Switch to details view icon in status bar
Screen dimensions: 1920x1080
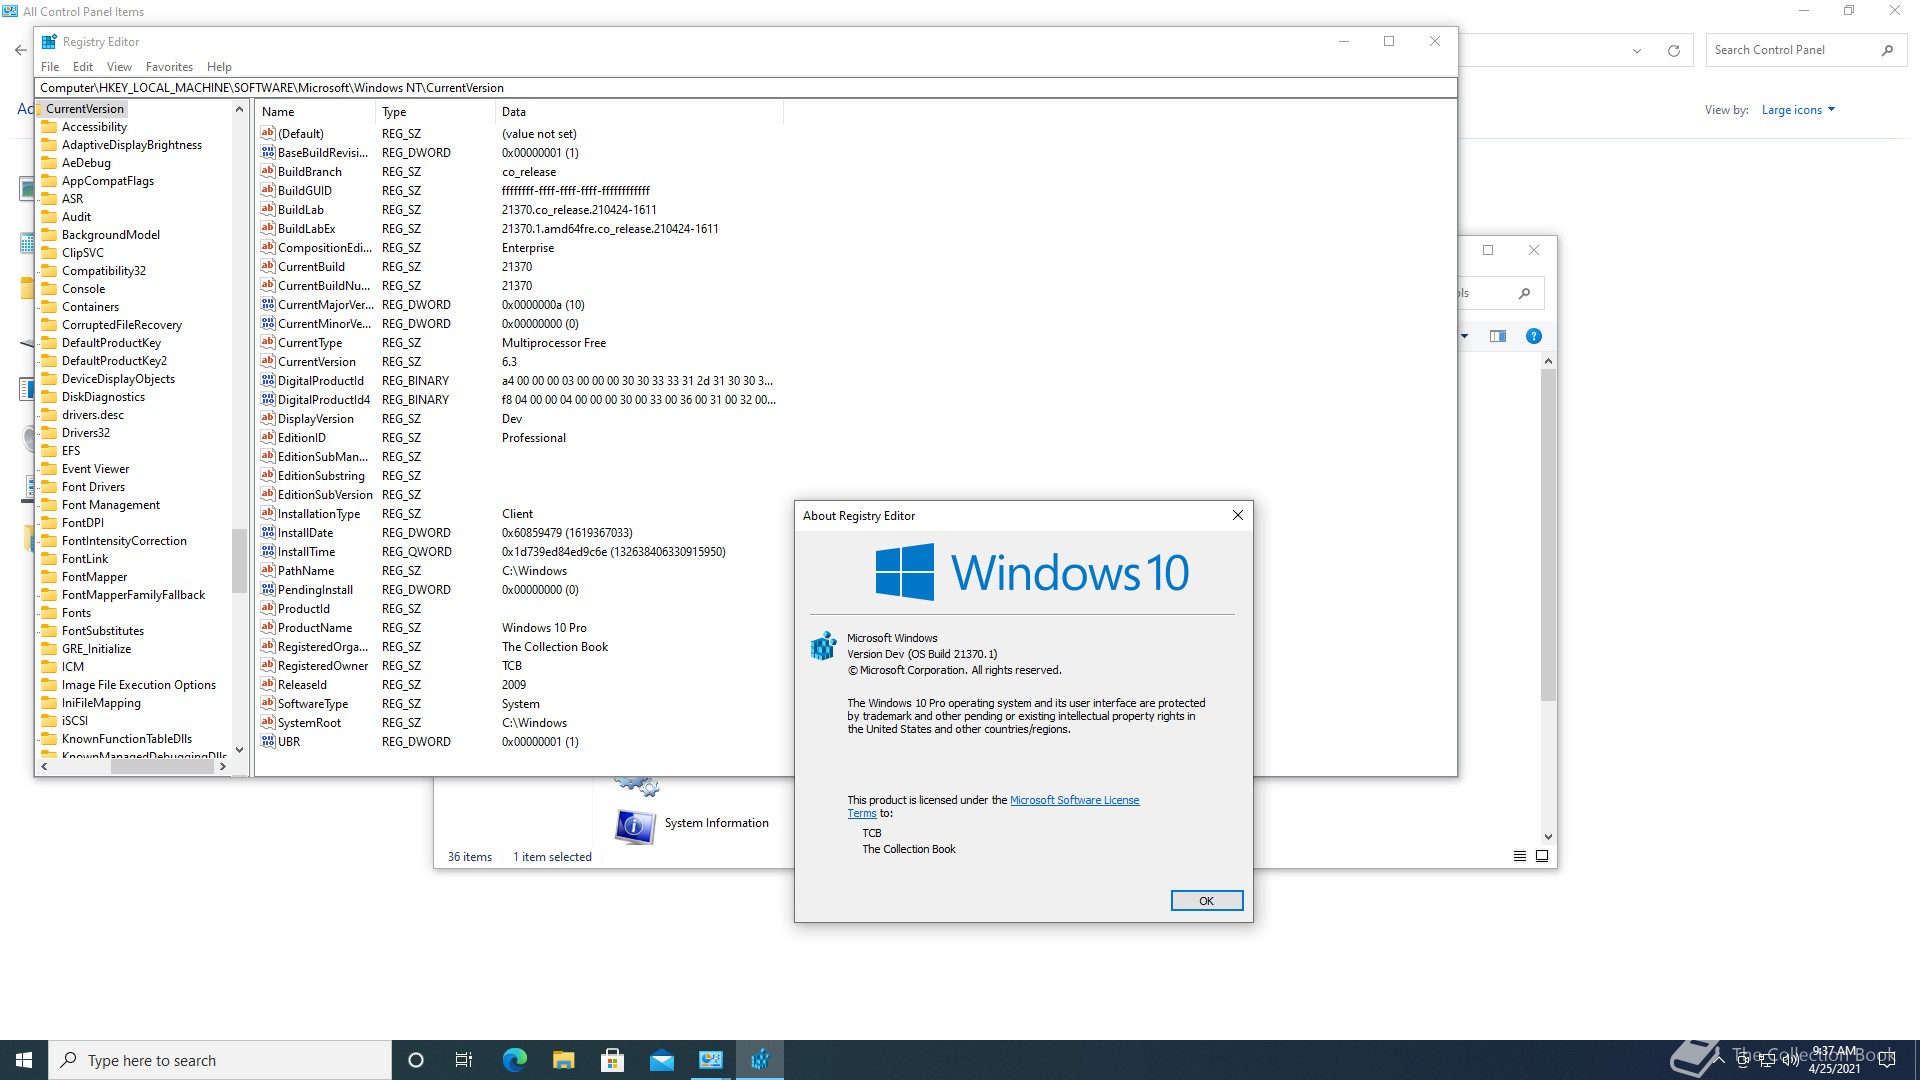click(x=1520, y=856)
